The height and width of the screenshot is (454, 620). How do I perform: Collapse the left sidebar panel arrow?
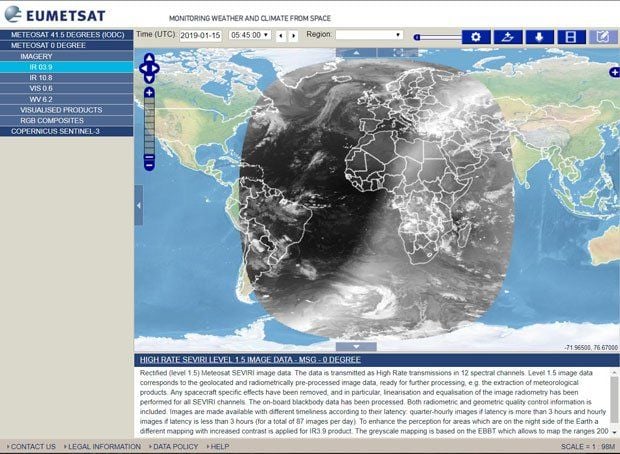pyautogui.click(x=139, y=205)
